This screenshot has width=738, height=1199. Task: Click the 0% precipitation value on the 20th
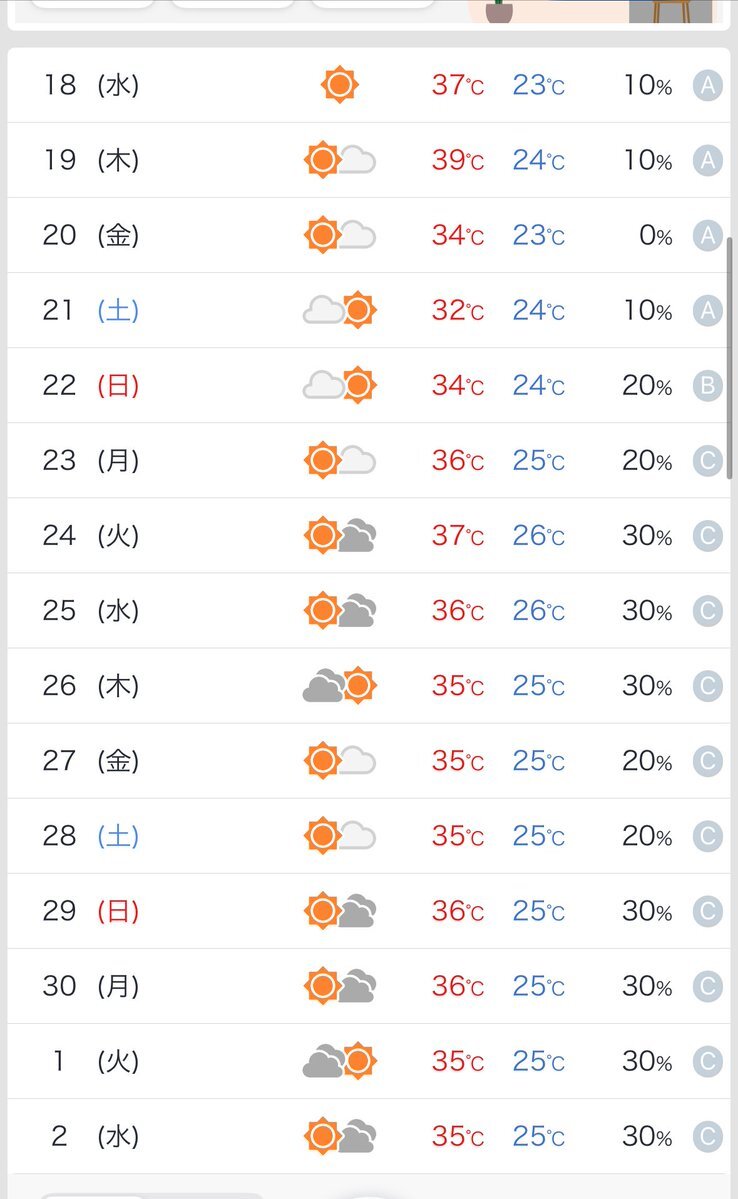coord(655,236)
